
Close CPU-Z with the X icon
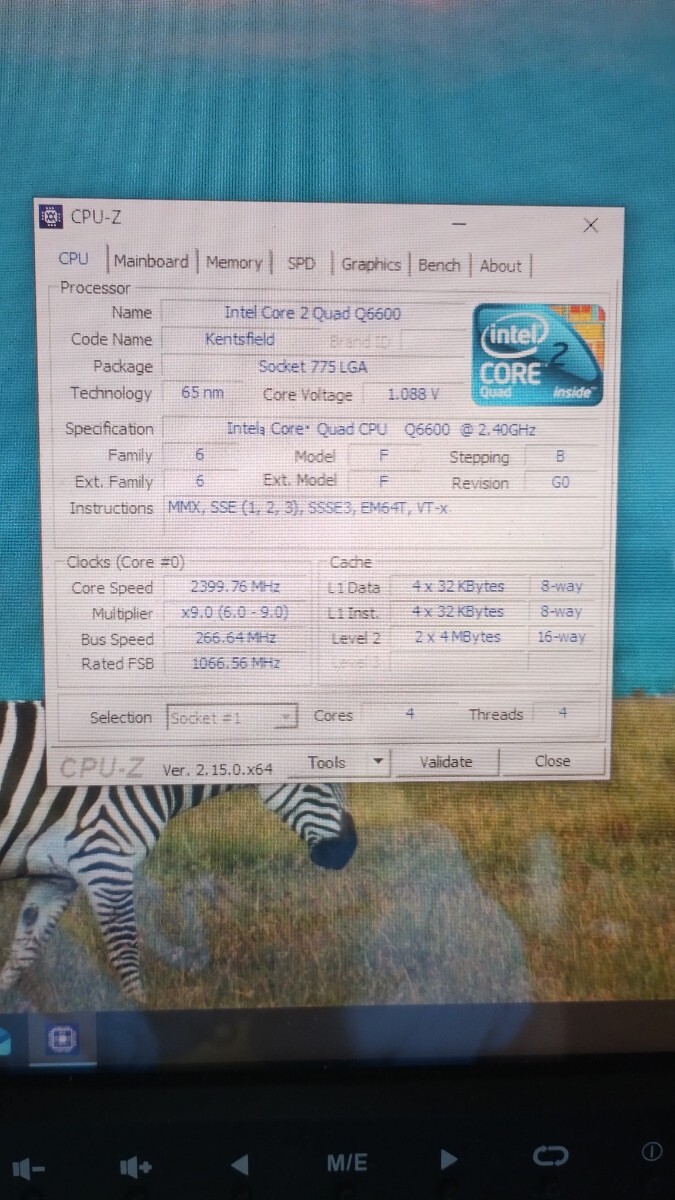[590, 225]
